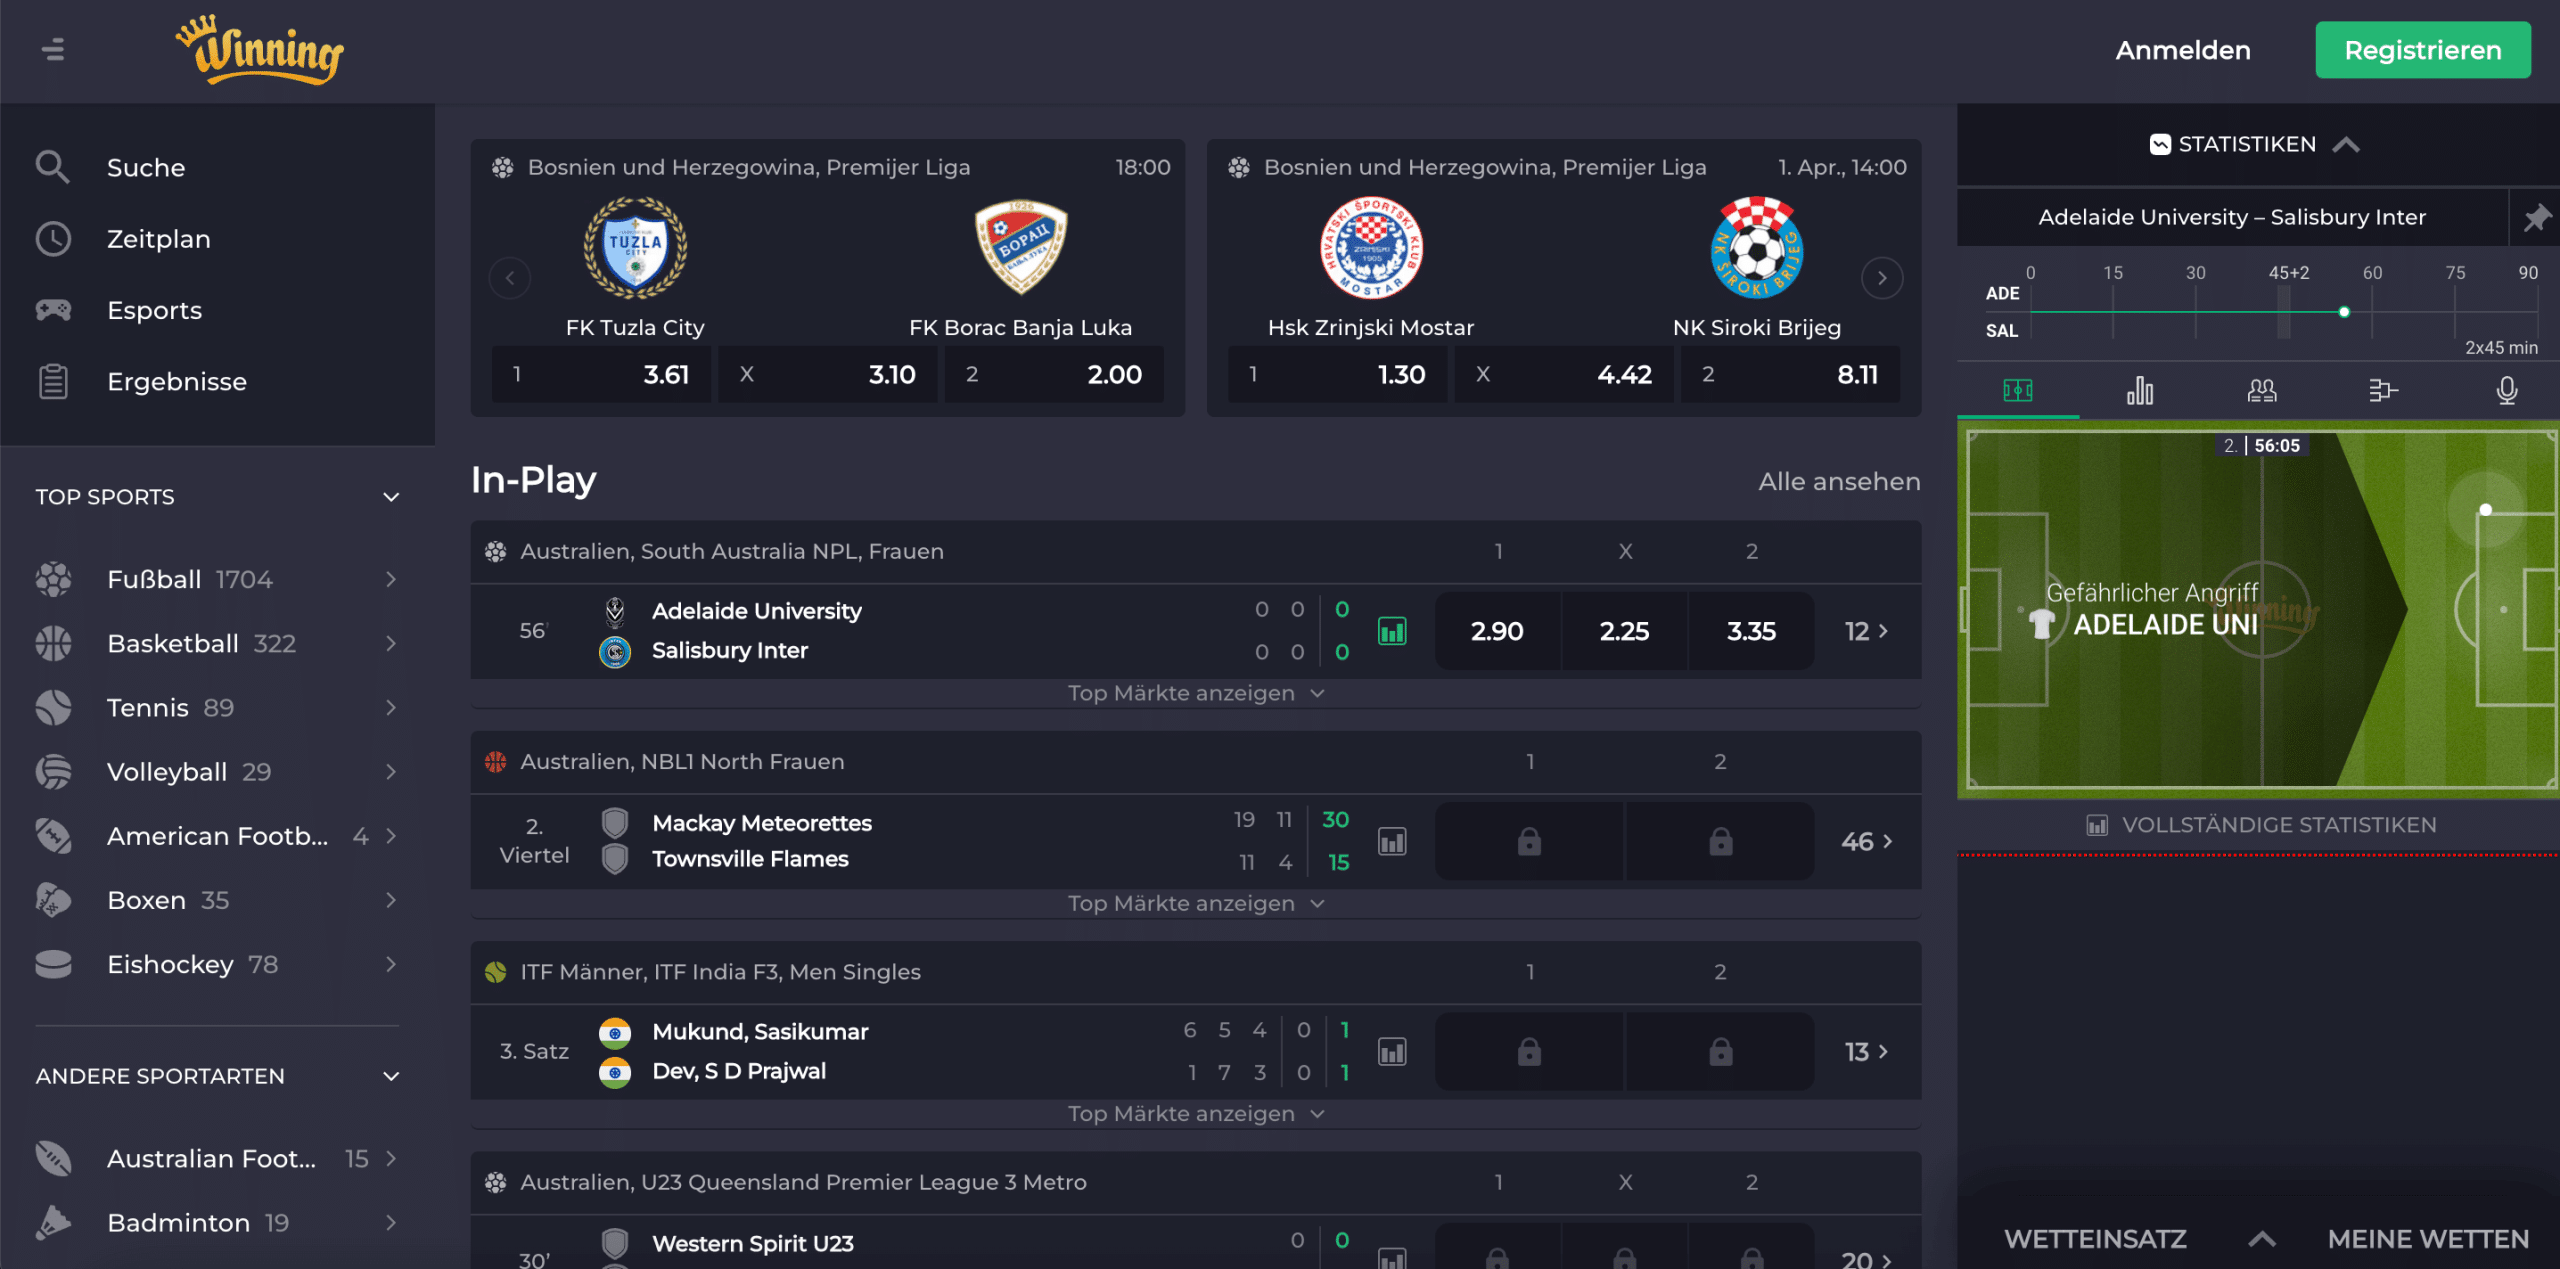2560x1269 pixels.
Task: Select Adelaide University win odds 2.90
Action: pos(1497,631)
